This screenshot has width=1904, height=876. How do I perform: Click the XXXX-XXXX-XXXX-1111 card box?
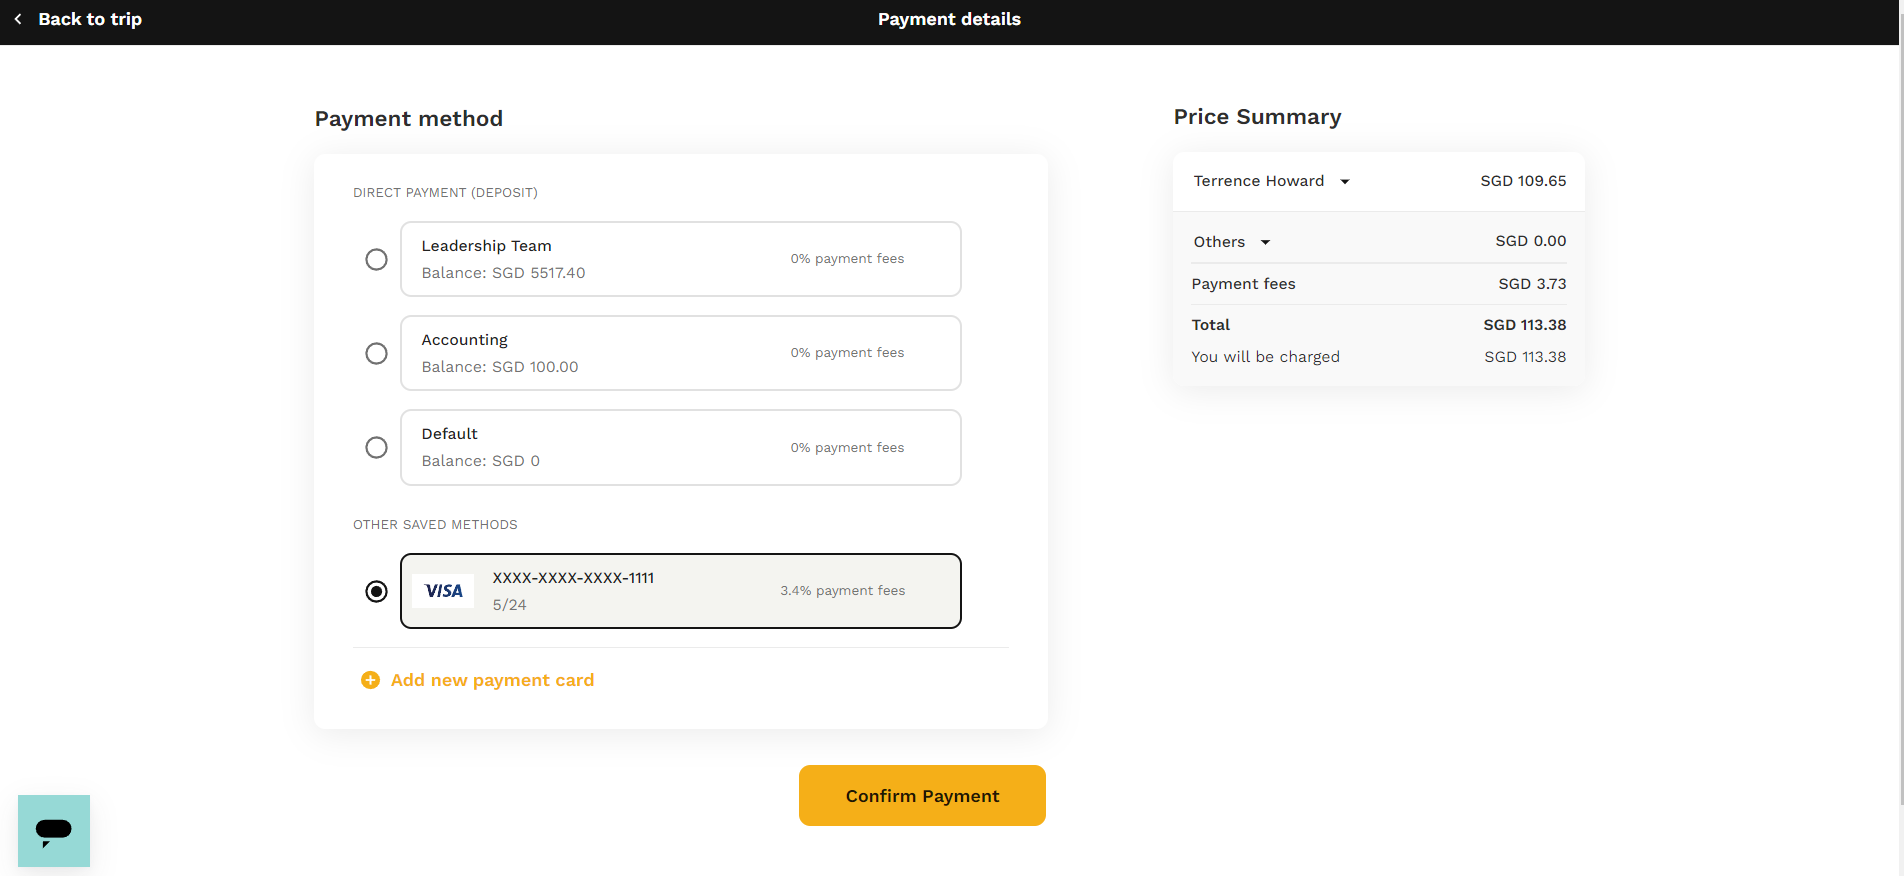[681, 591]
